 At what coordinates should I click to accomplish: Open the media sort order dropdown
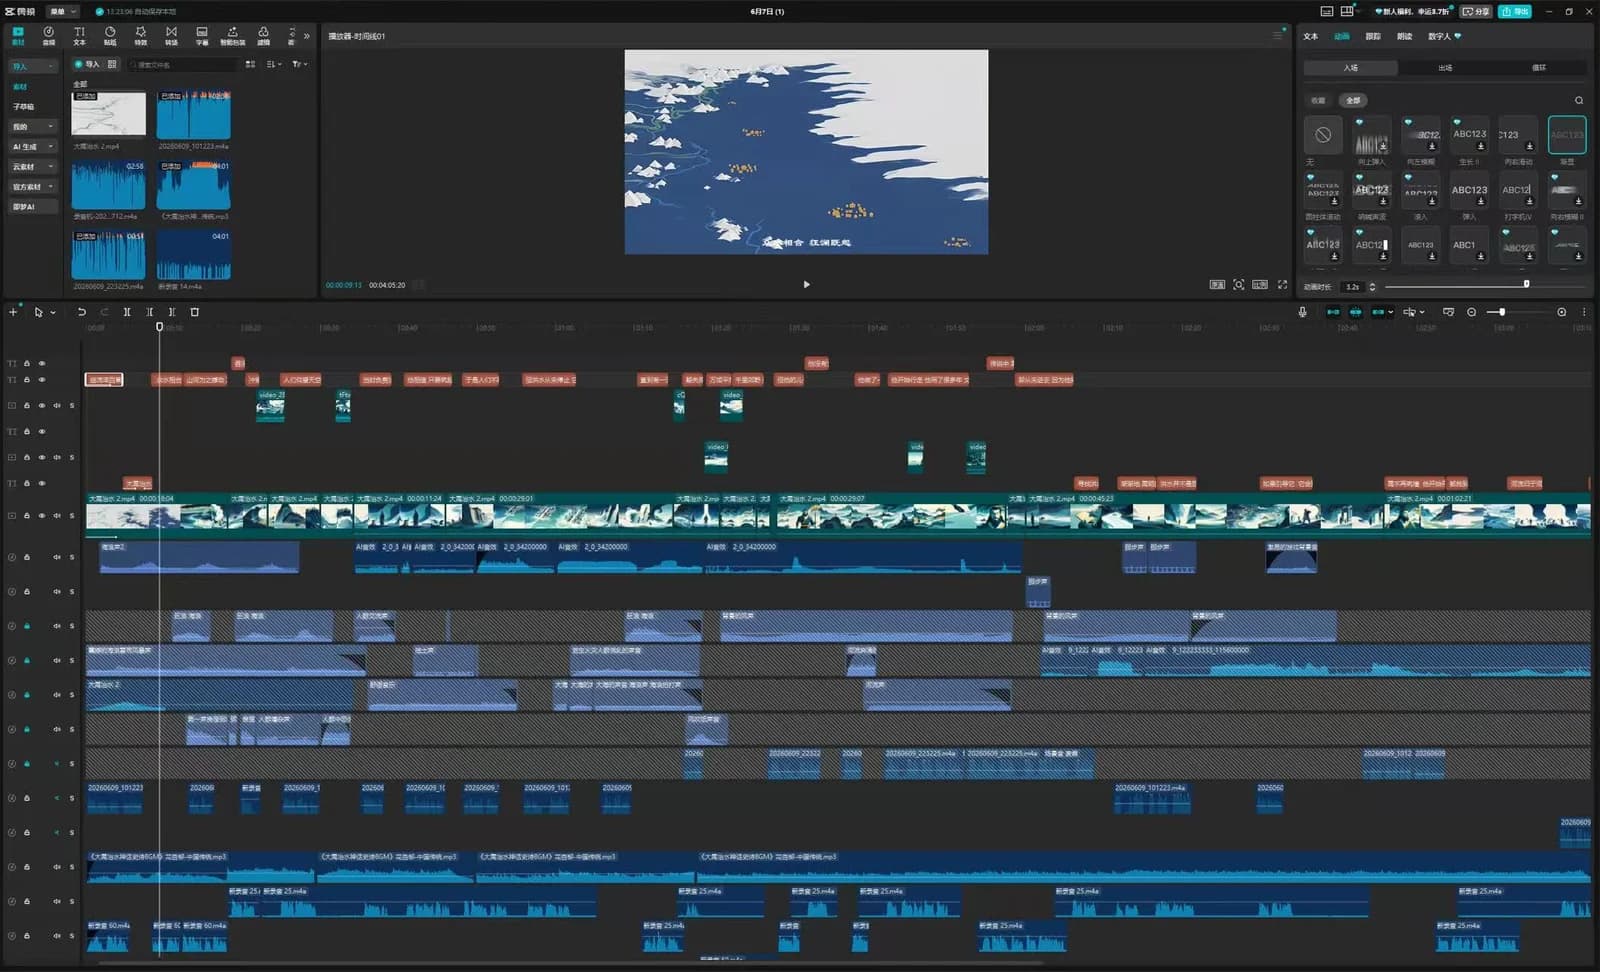pos(273,64)
